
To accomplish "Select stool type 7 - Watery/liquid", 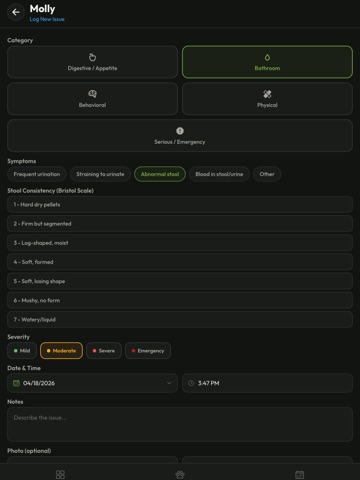I will pos(180,320).
